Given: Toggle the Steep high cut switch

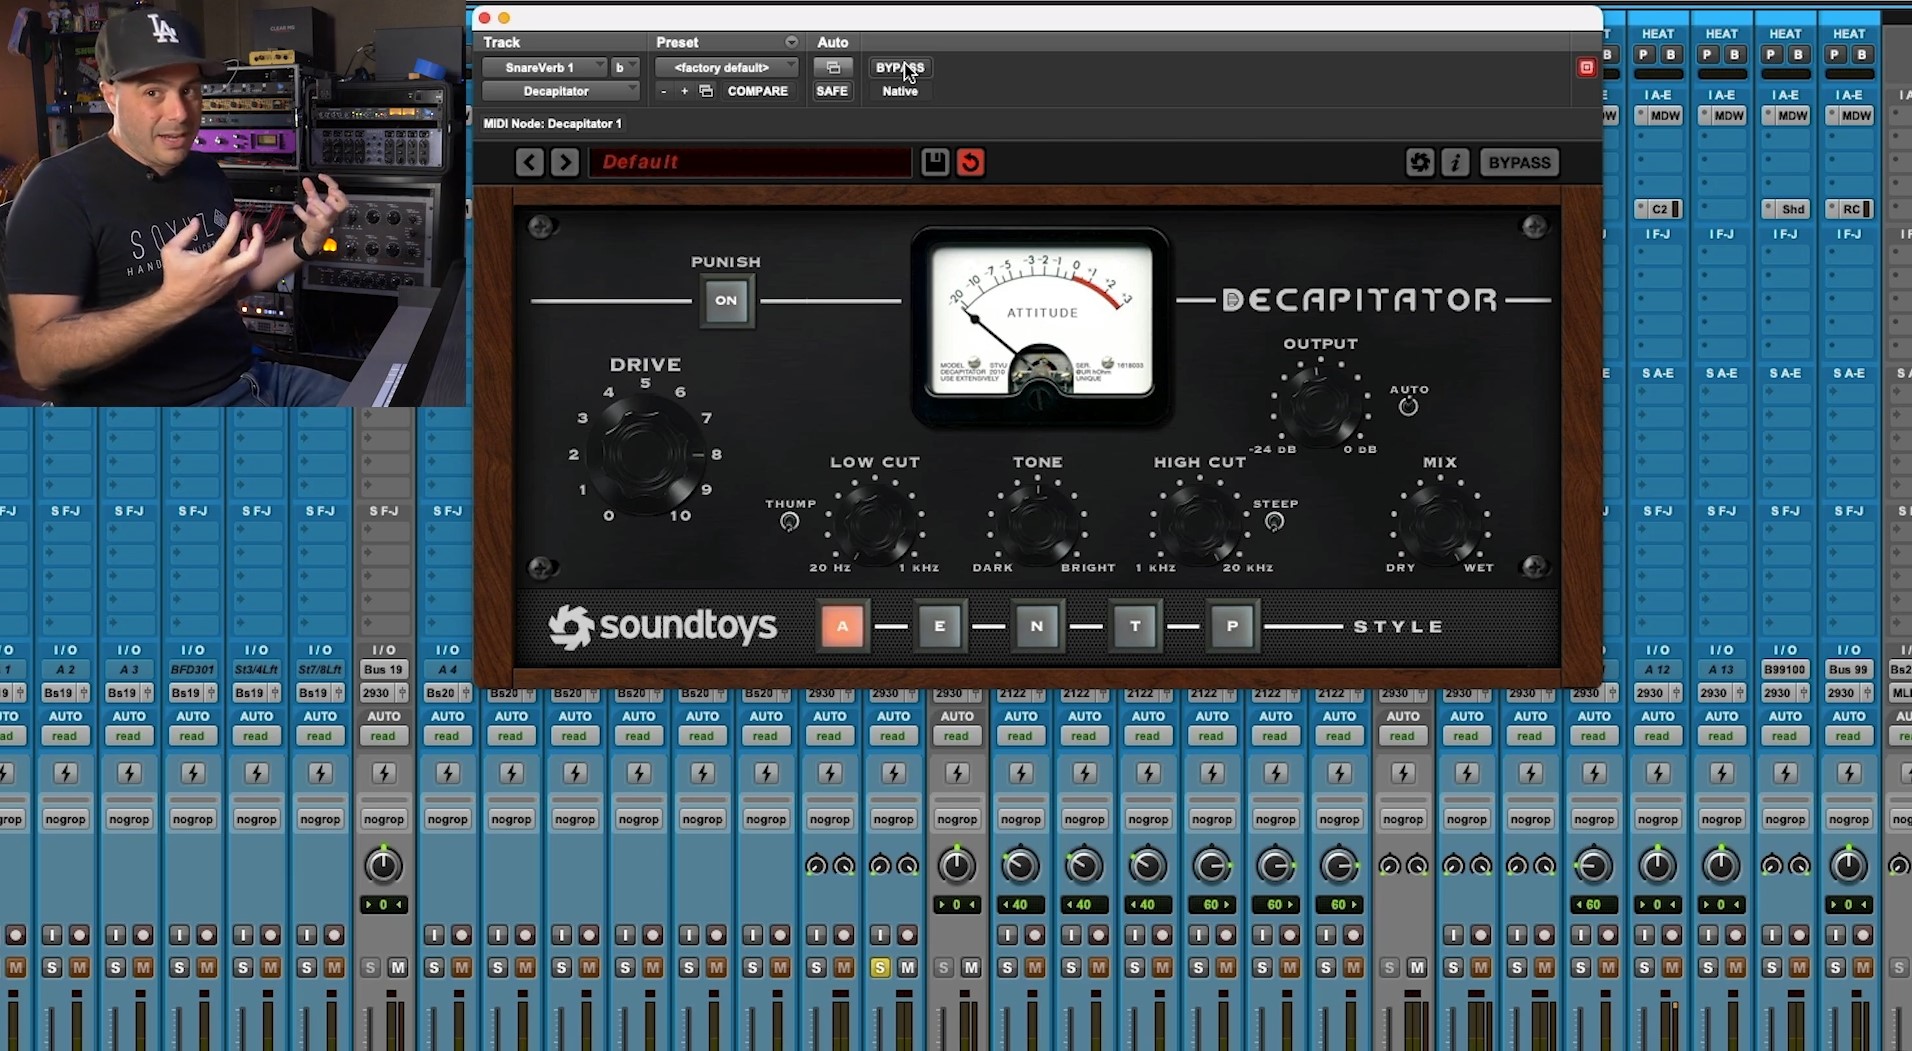Looking at the screenshot, I should click(x=1274, y=522).
